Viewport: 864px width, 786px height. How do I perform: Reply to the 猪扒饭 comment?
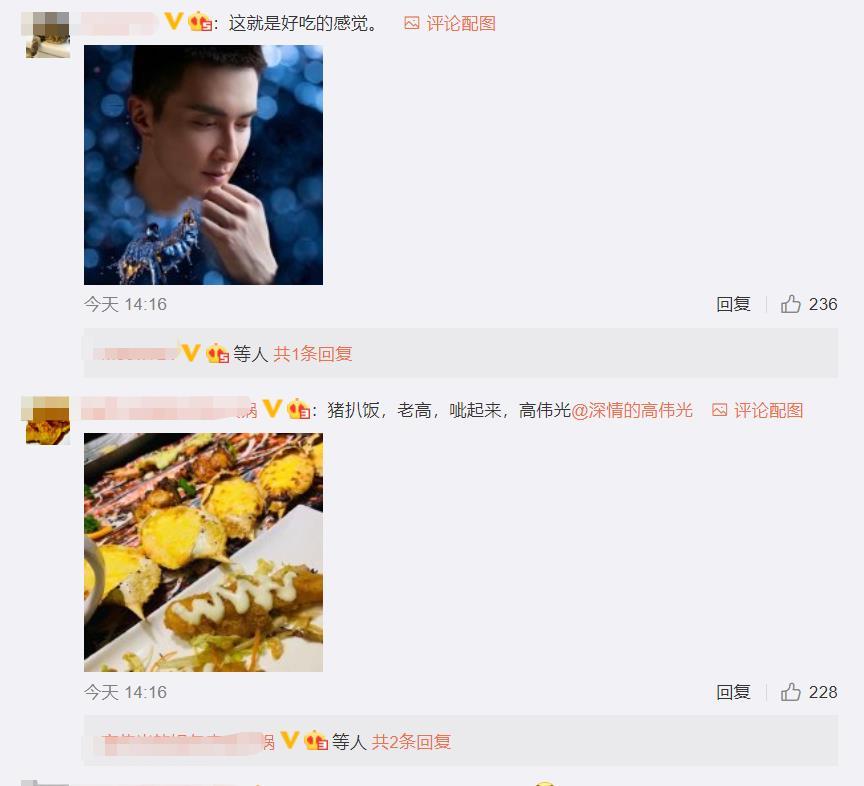(x=733, y=692)
